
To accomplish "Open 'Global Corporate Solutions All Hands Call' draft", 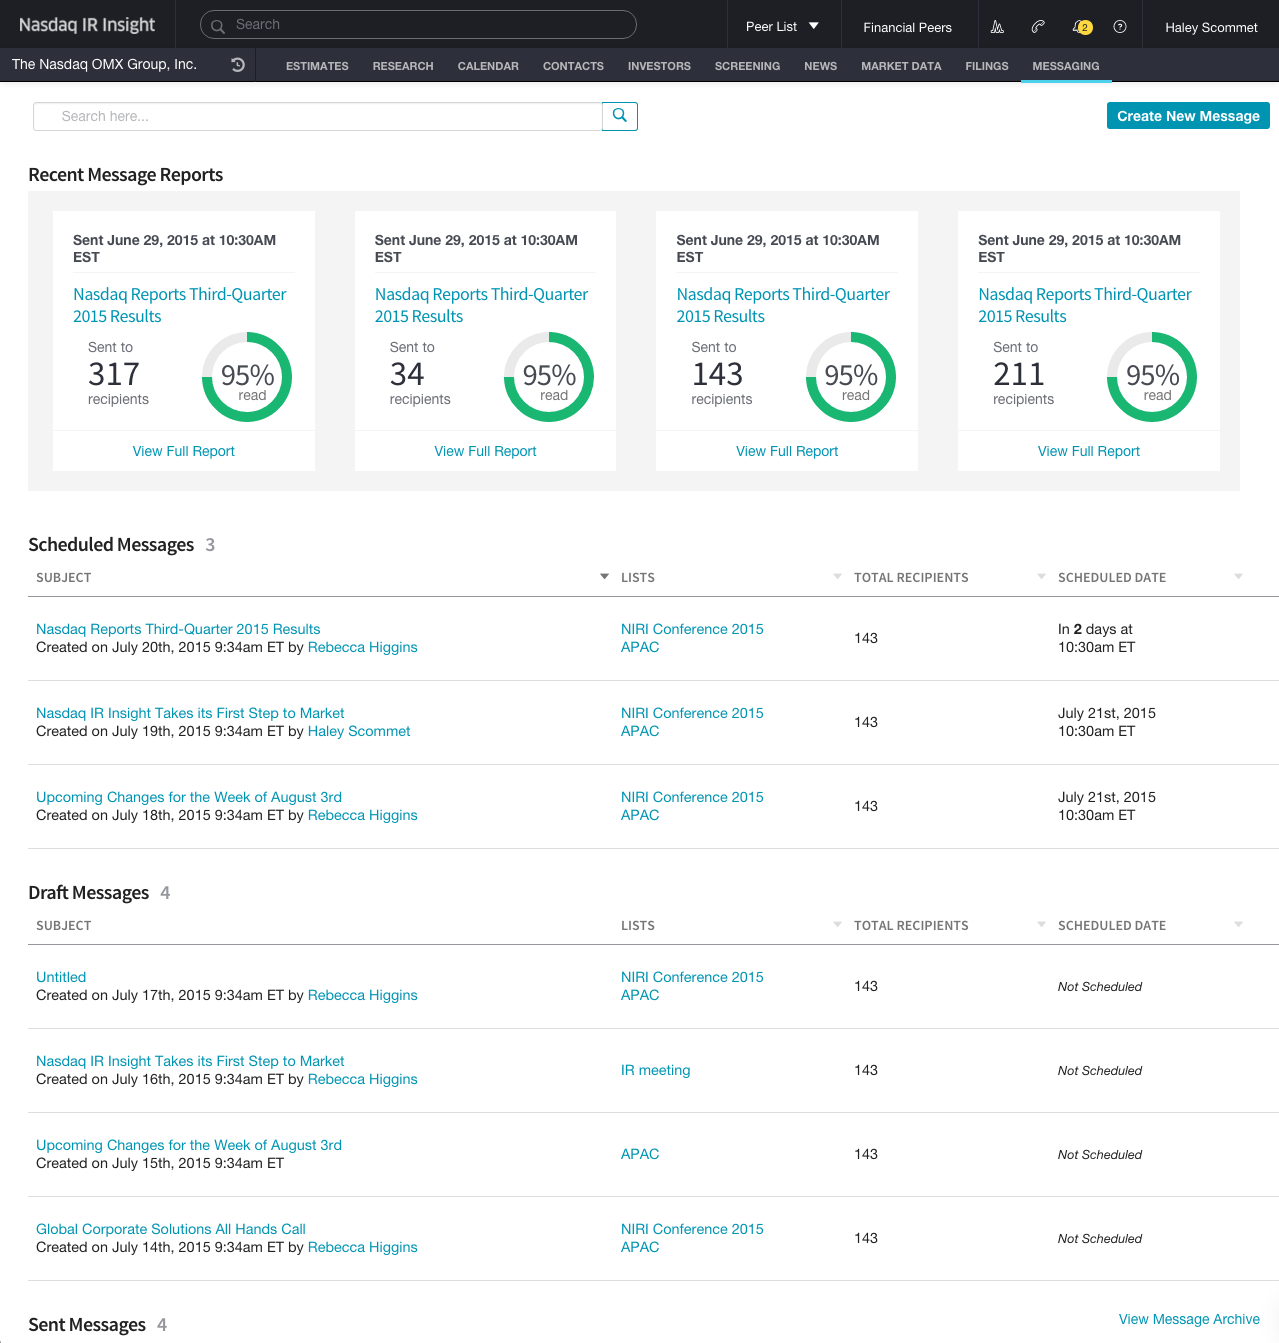I will pyautogui.click(x=171, y=1229).
